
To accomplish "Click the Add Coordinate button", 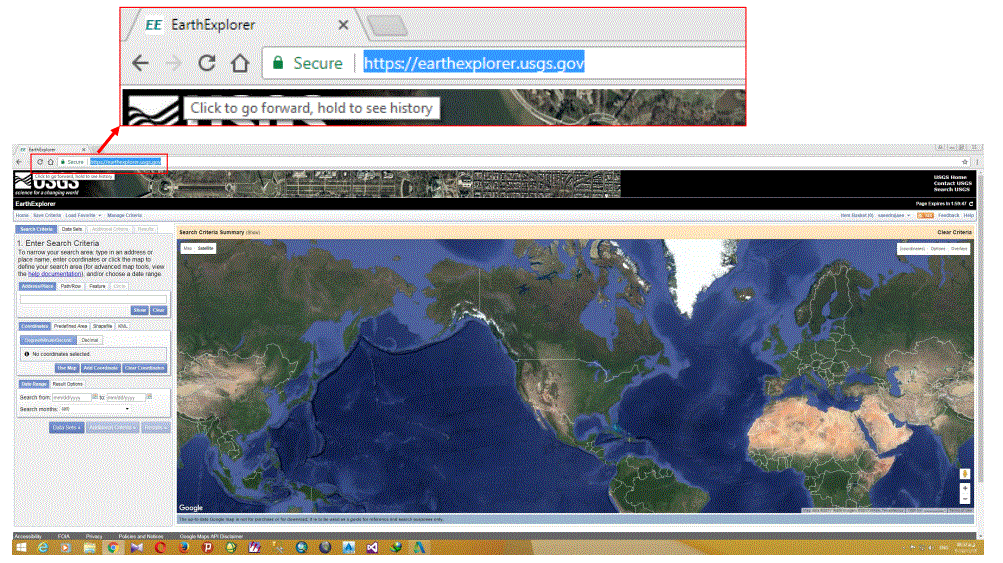I will [100, 368].
